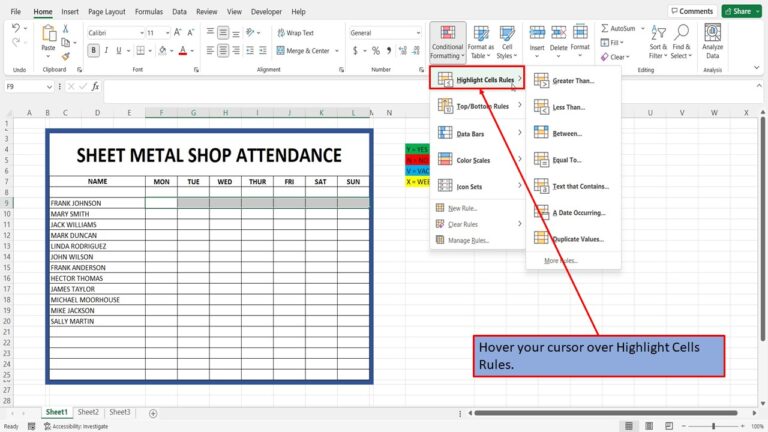This screenshot has height=432, width=768.
Task: Choose Less Than rule
Action: click(573, 107)
